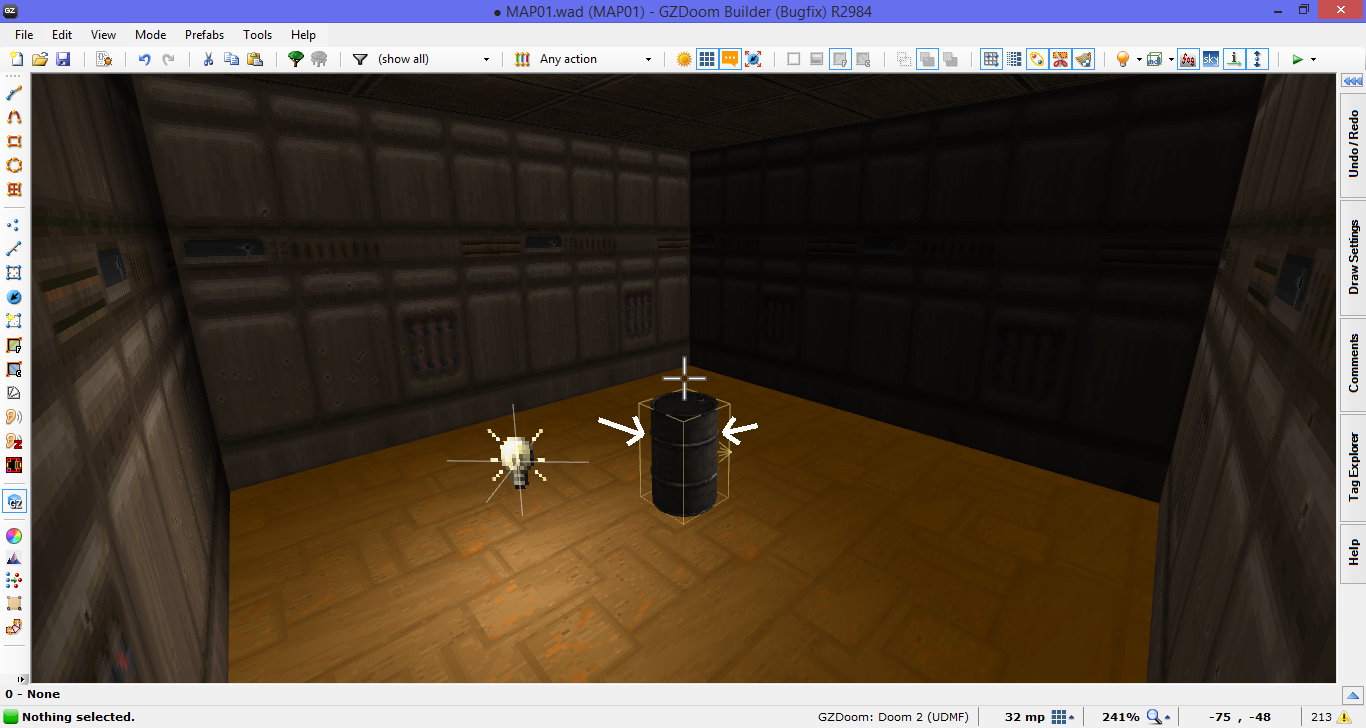The height and width of the screenshot is (728, 1366).
Task: Open the Mode menu
Action: point(150,34)
